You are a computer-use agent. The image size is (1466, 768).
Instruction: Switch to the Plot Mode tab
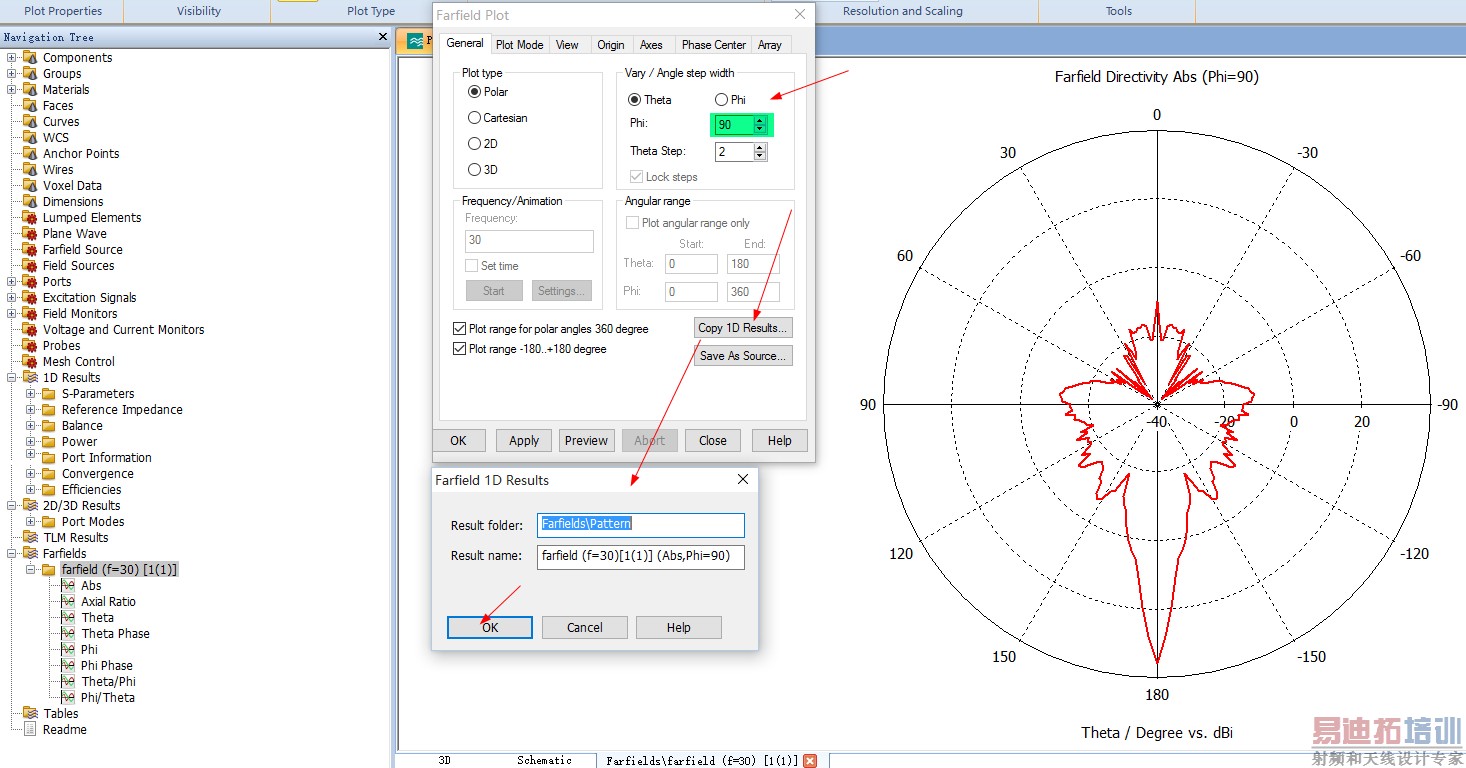(x=519, y=45)
